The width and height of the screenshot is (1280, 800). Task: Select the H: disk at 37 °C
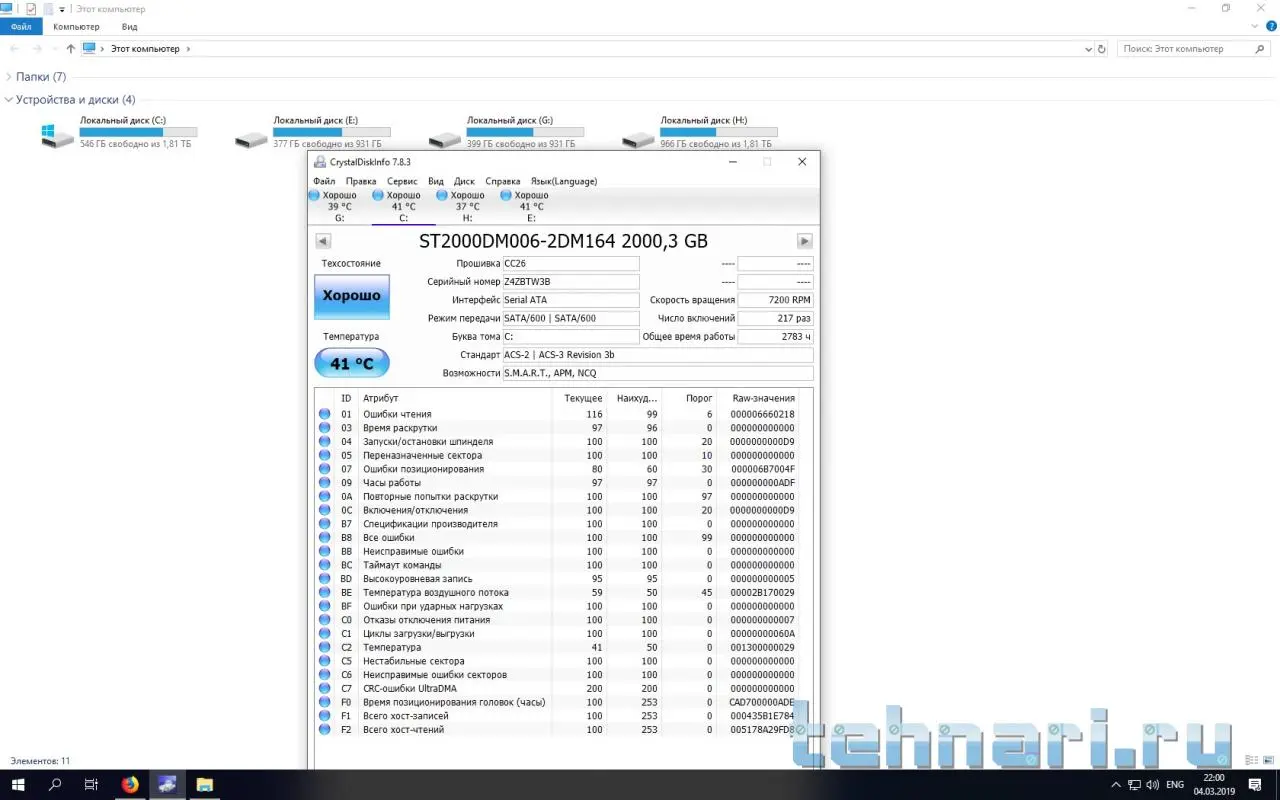coord(467,206)
